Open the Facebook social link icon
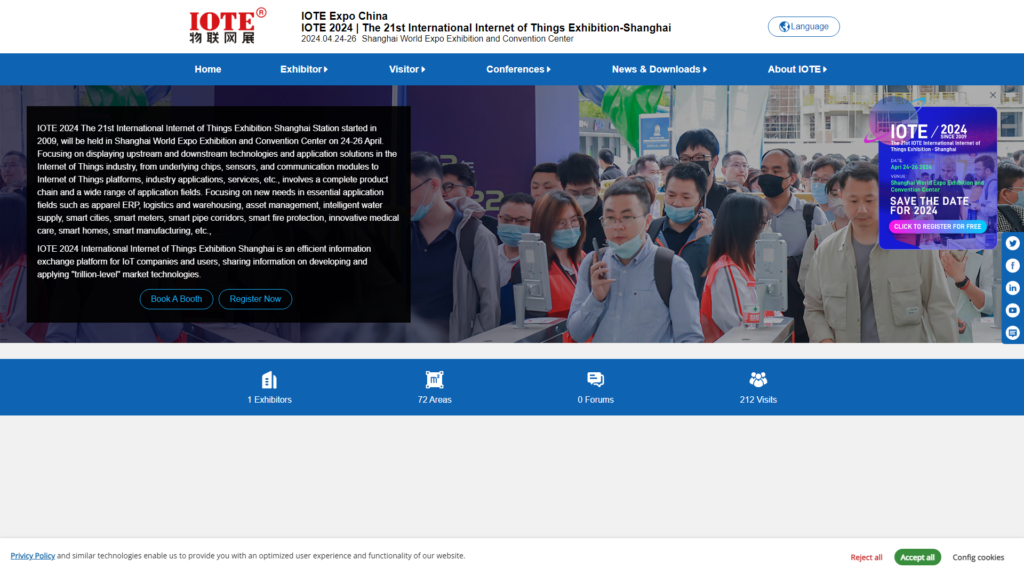This screenshot has height=576, width=1024. point(1012,266)
